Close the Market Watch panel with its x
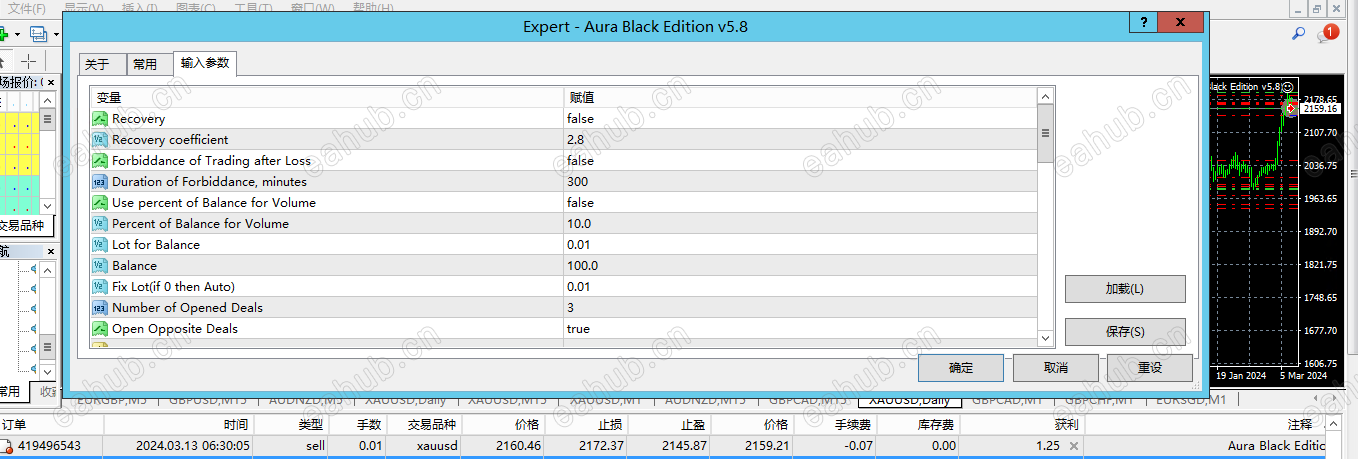 (x=51, y=81)
